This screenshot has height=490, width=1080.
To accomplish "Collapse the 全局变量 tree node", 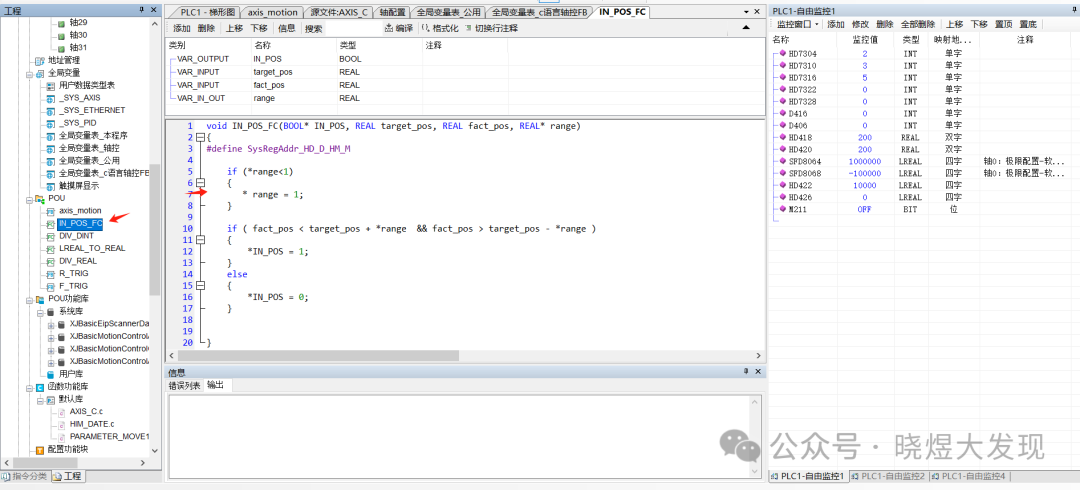I will (29, 73).
